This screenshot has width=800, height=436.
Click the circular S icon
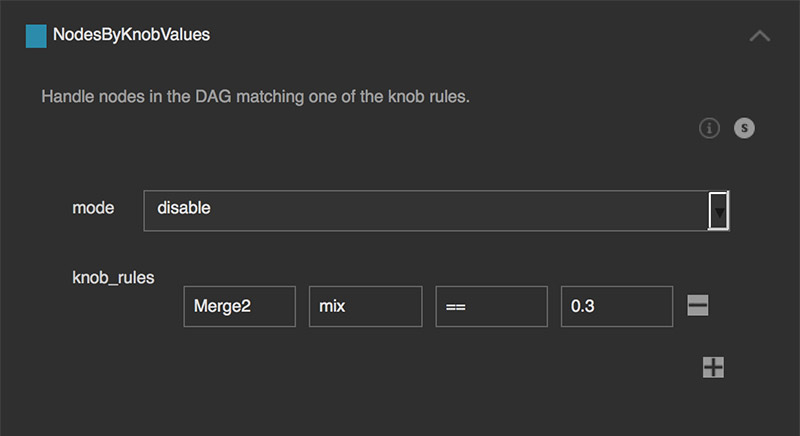[744, 128]
